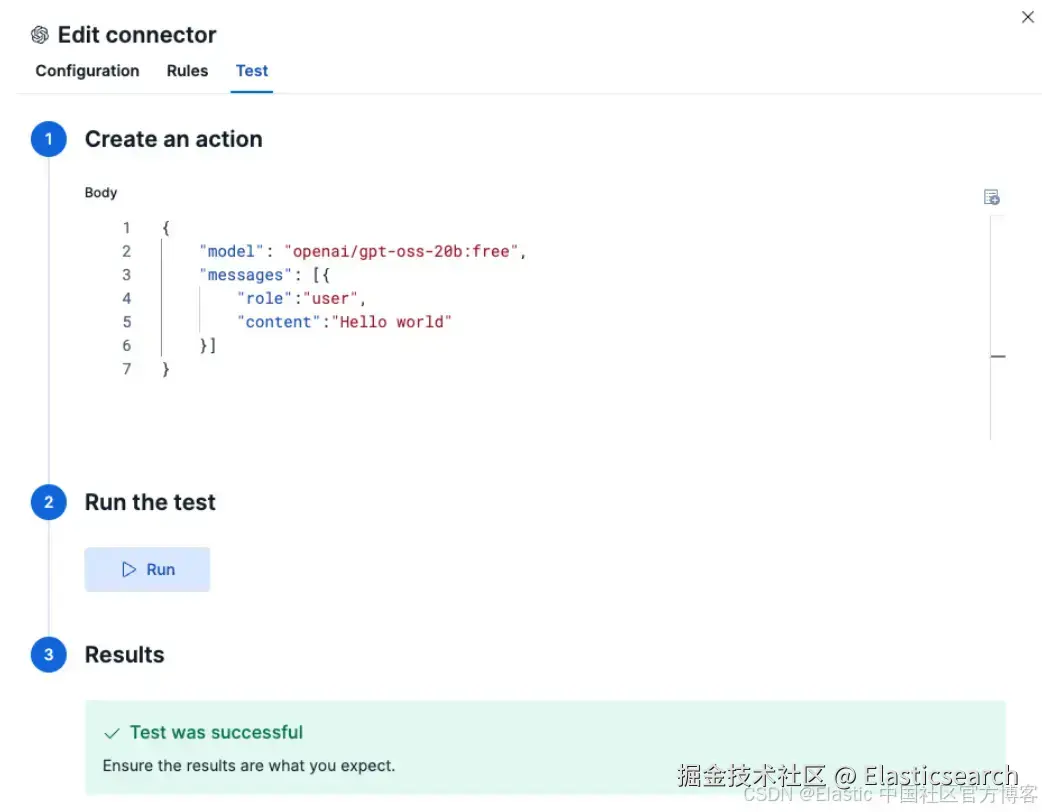
Task: Click line number 7 in editor gutter
Action: click(x=127, y=369)
